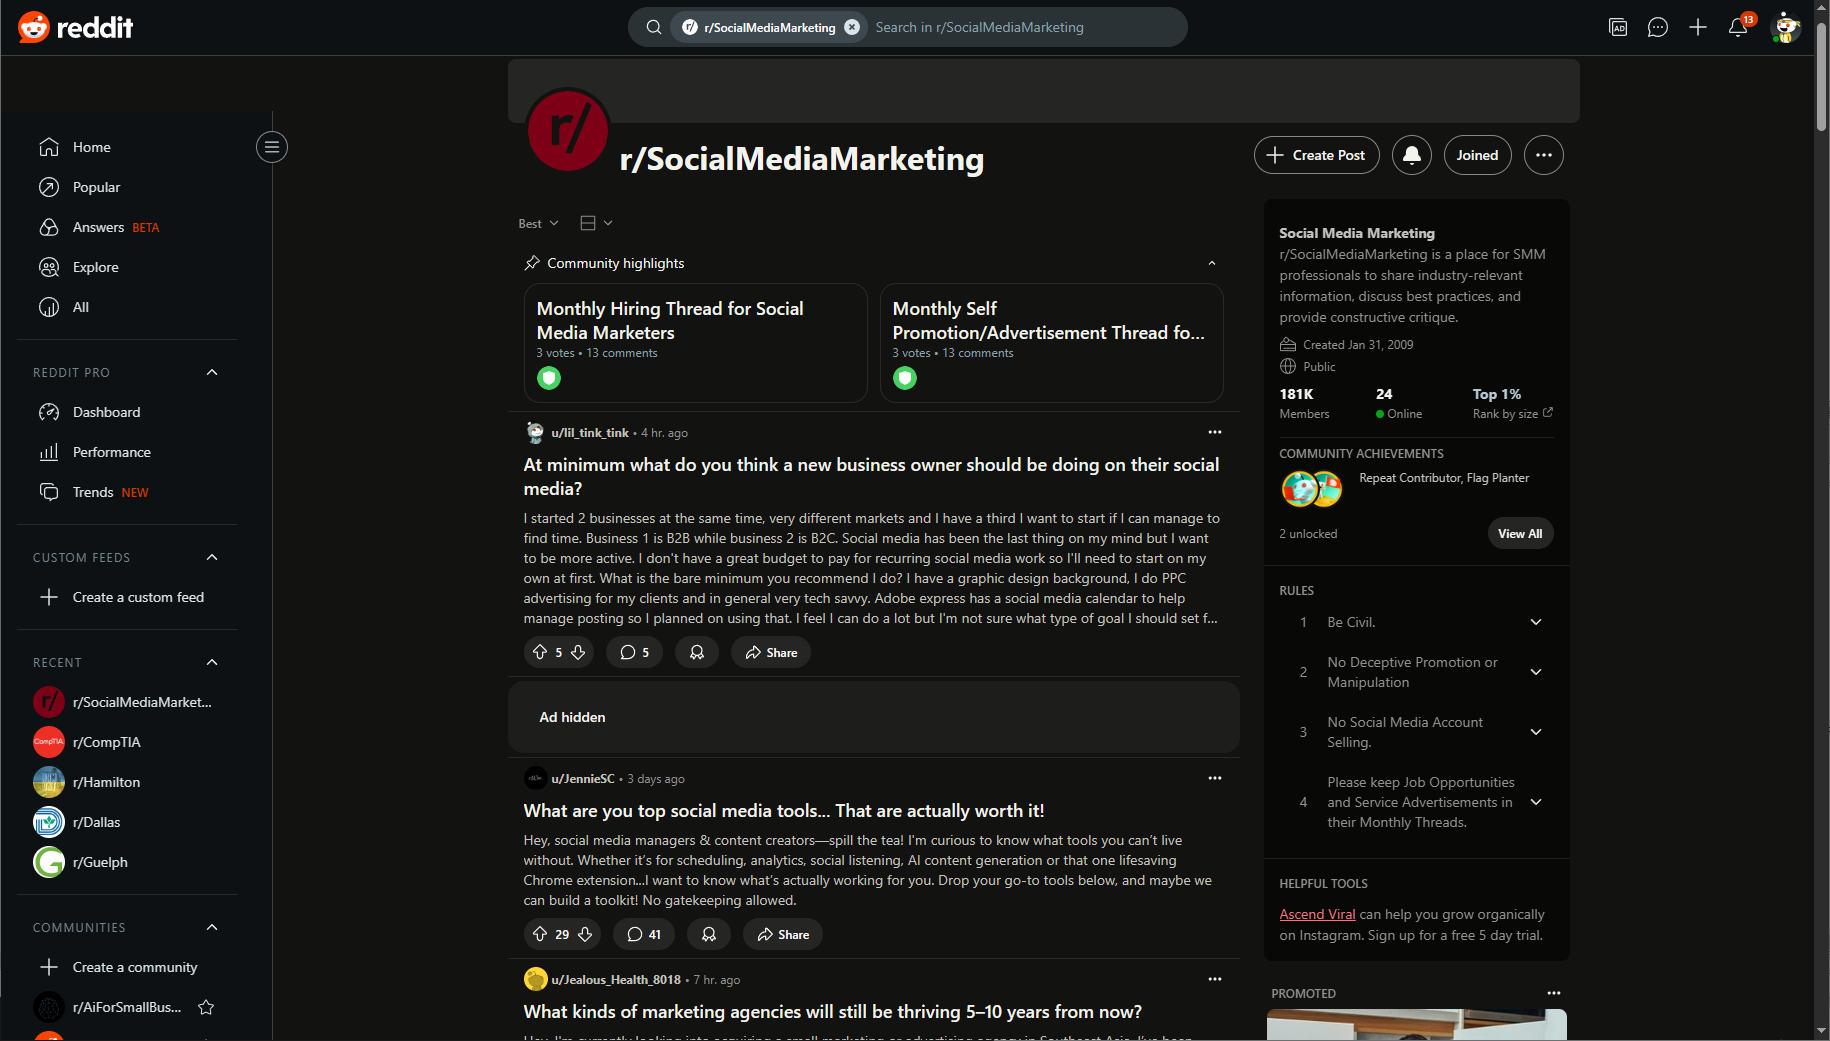Screen dimensions: 1830x1041
Task: Upvote the post by u/lil_tink_tink
Action: point(540,652)
